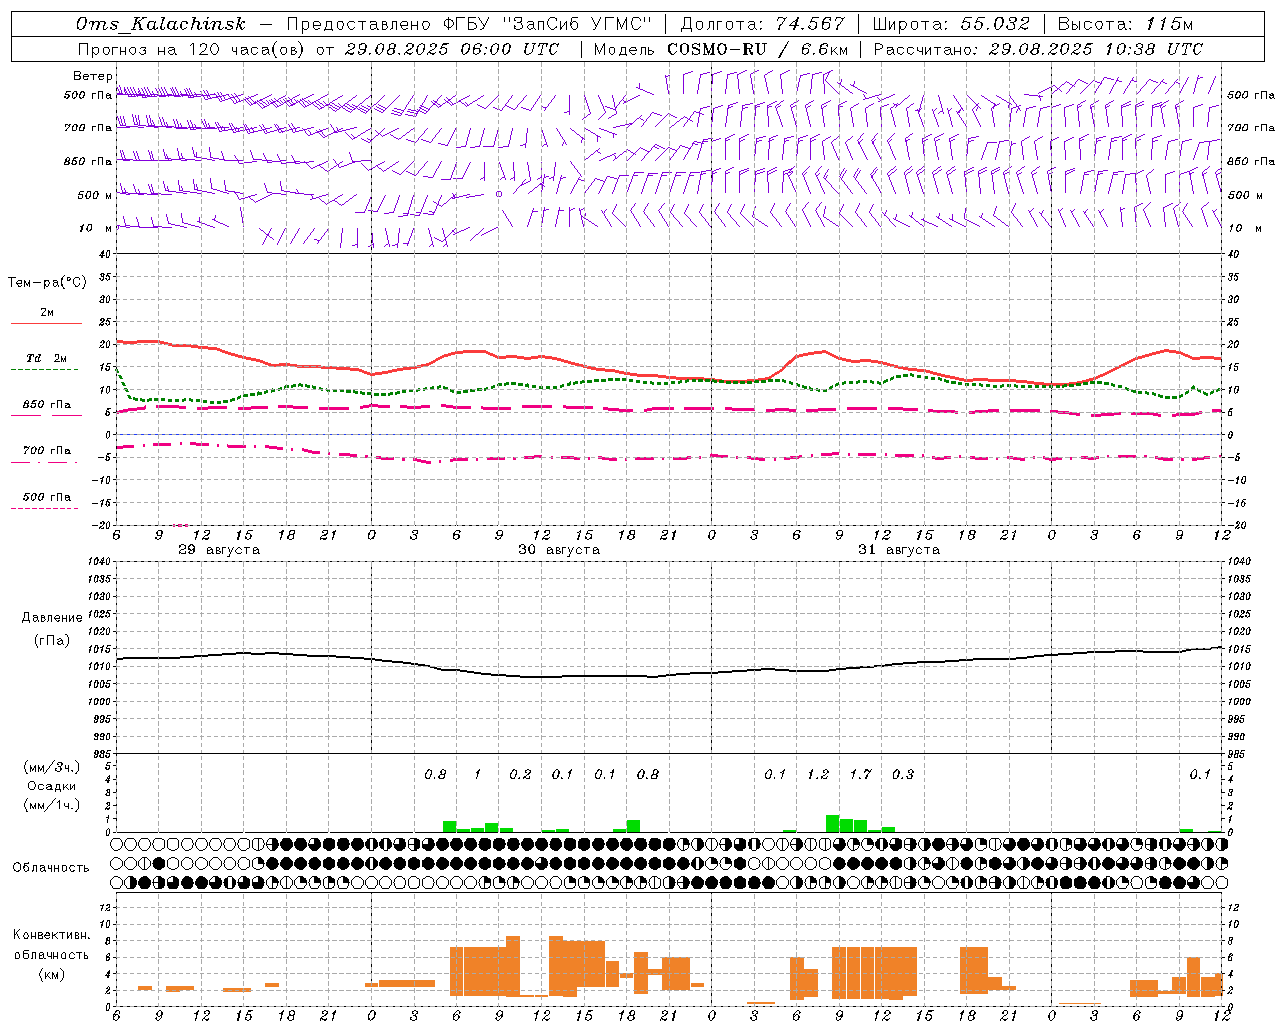
Task: Select the longitude value Долгота: 74.567
Action: tap(763, 24)
